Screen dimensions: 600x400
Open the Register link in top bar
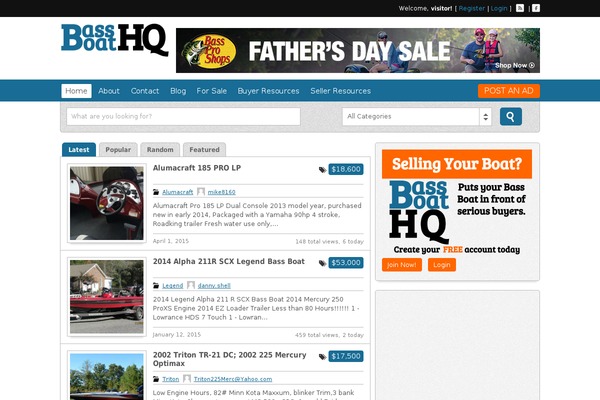point(471,8)
